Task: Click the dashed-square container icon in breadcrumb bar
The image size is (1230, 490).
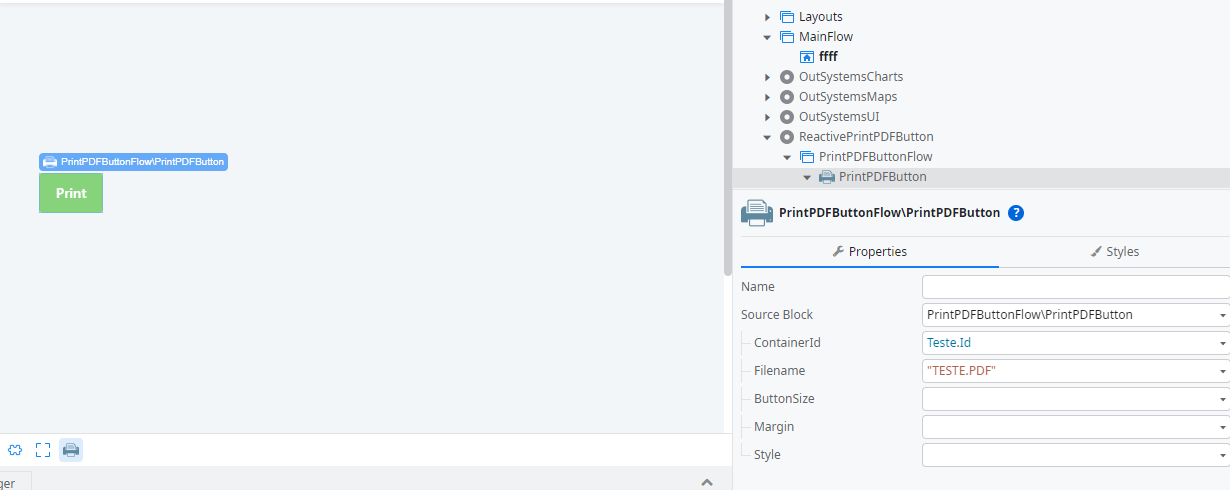Action: (x=43, y=450)
